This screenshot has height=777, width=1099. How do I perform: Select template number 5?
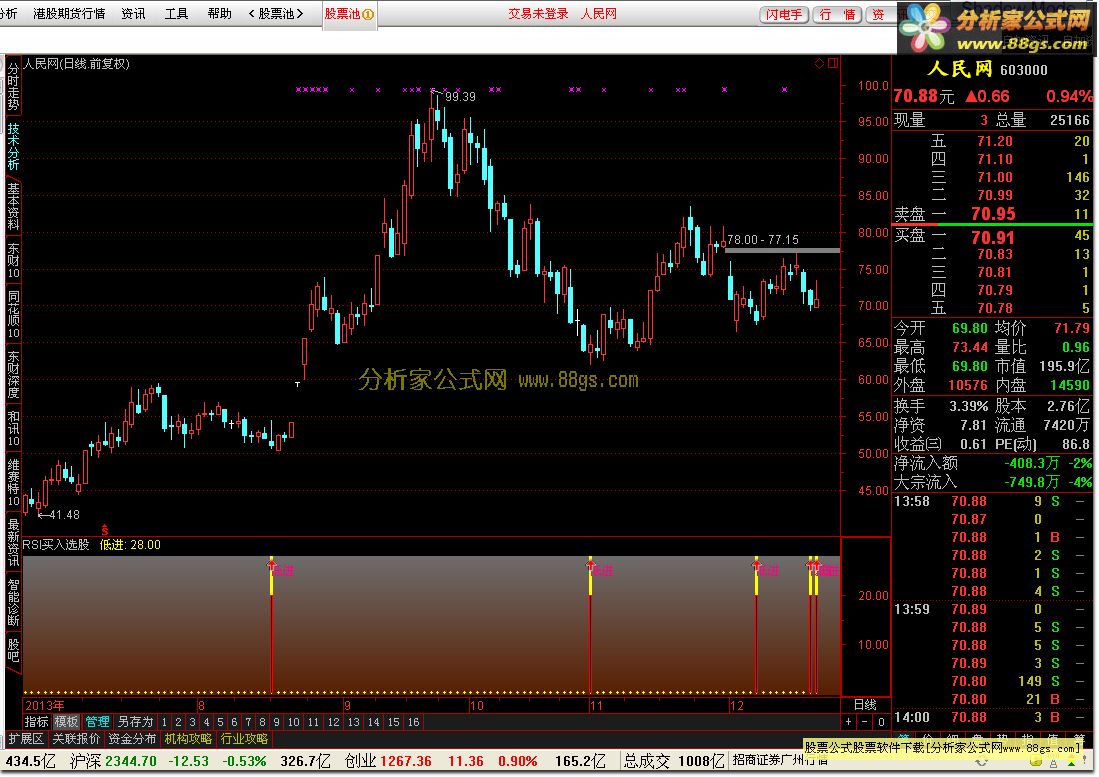point(220,722)
